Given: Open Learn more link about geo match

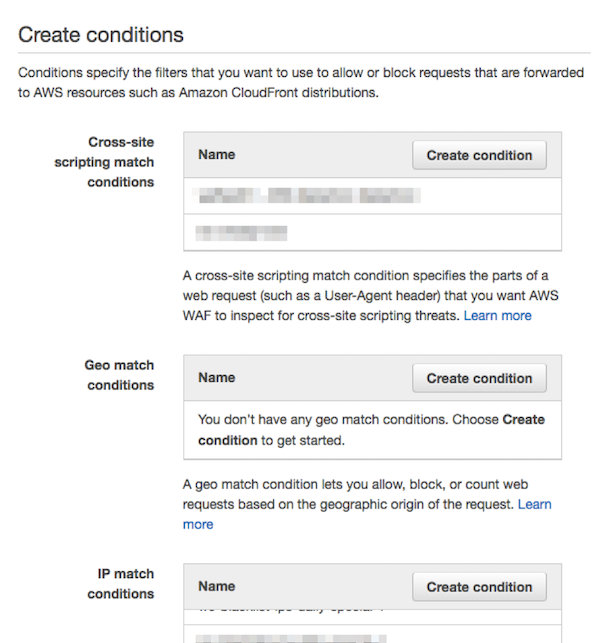Looking at the screenshot, I should [534, 504].
